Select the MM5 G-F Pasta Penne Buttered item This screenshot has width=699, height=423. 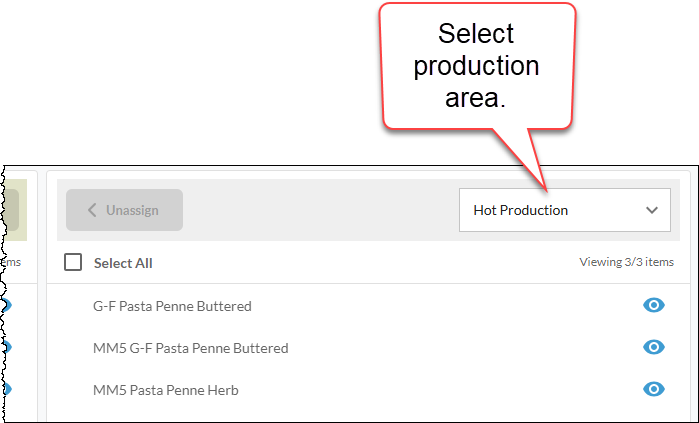click(x=368, y=348)
